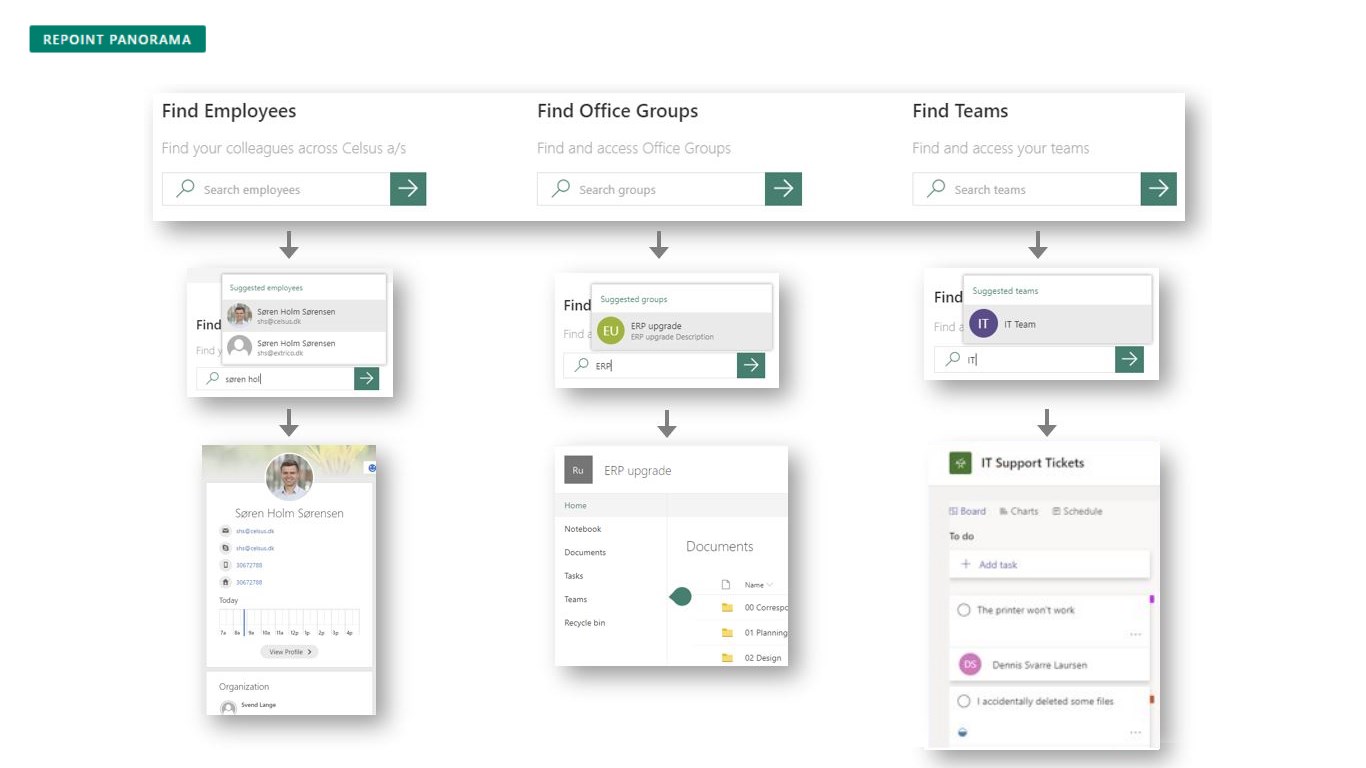Viewport: 1366px width, 768px height.
Task: Click Add task under To do
Action: click(x=989, y=565)
